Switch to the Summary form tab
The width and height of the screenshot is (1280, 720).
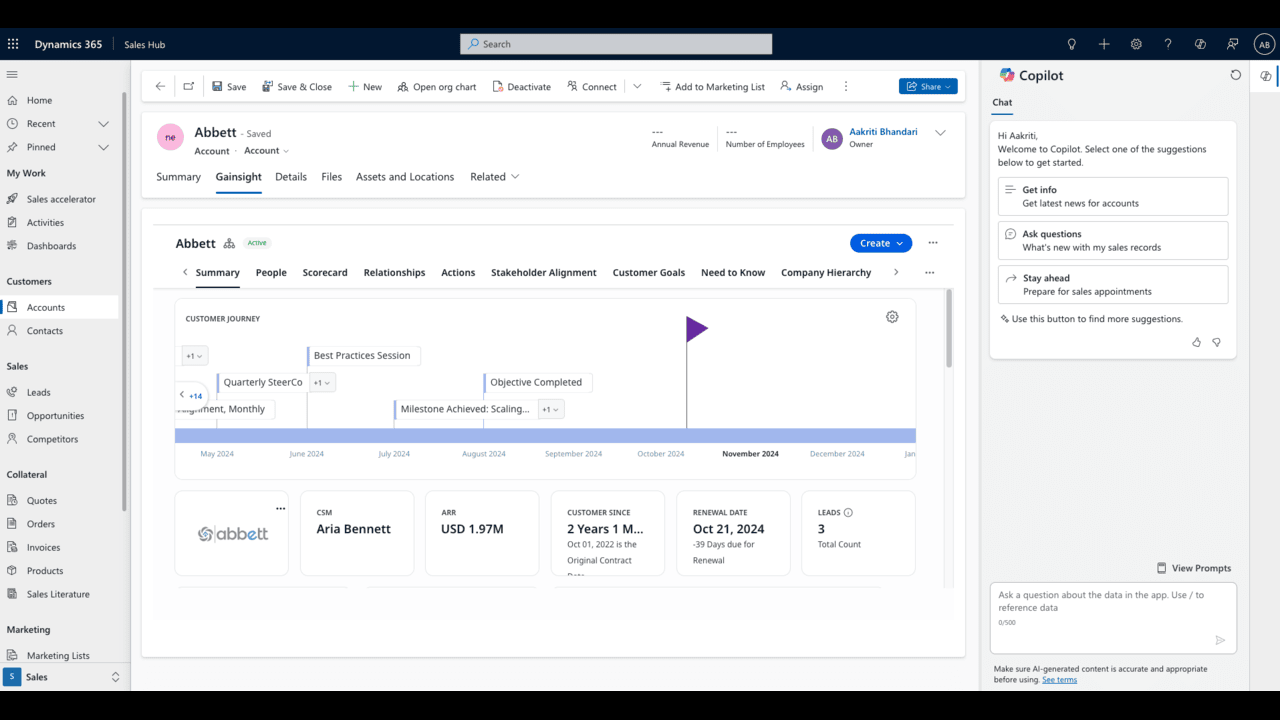[x=178, y=177]
